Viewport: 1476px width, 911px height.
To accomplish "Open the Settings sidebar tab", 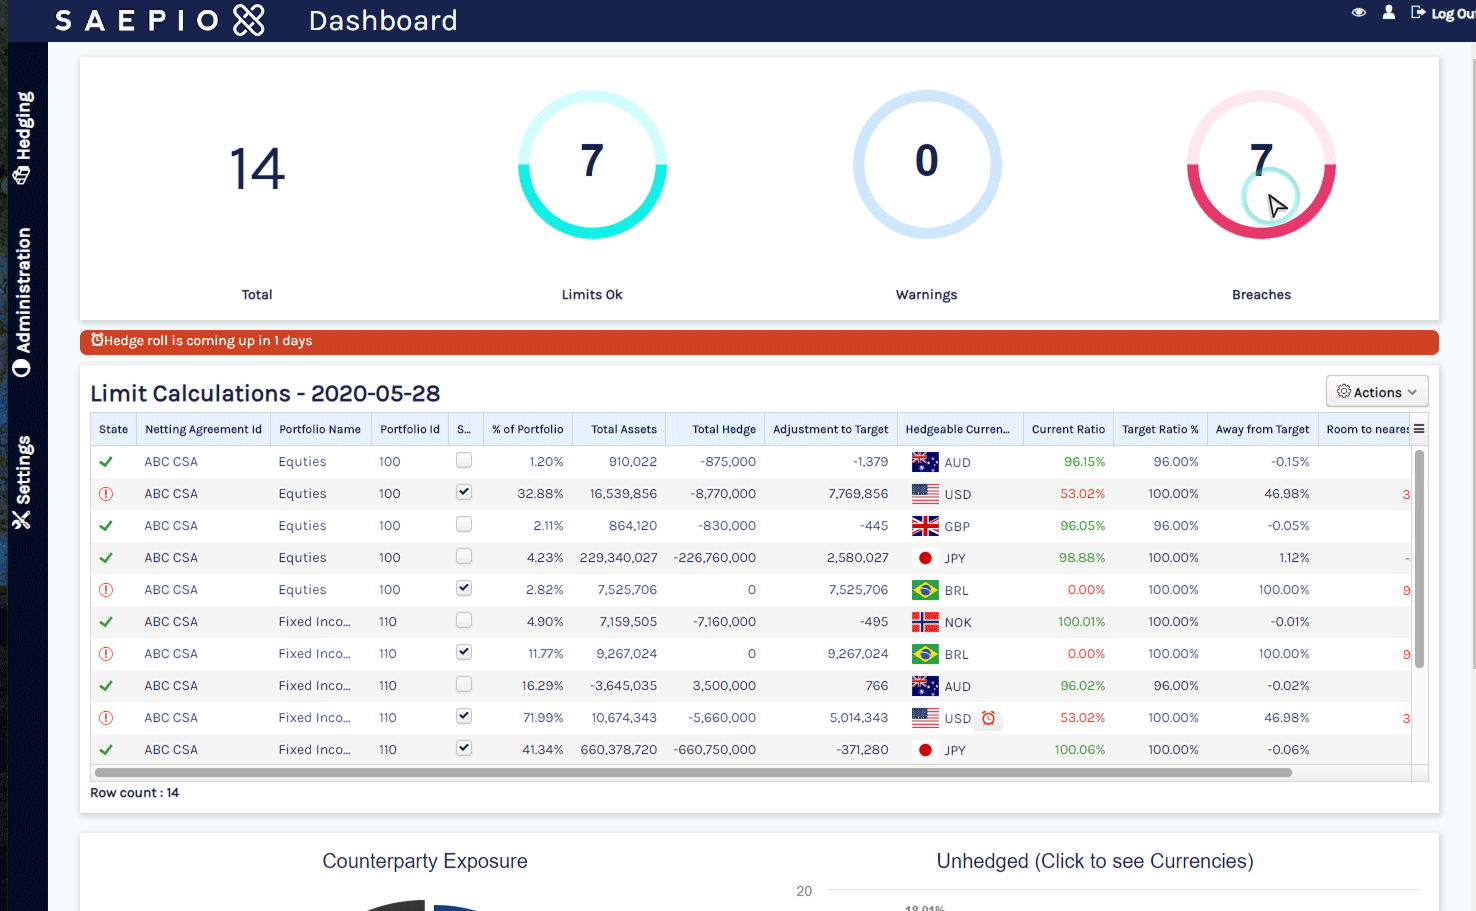I will (23, 482).
